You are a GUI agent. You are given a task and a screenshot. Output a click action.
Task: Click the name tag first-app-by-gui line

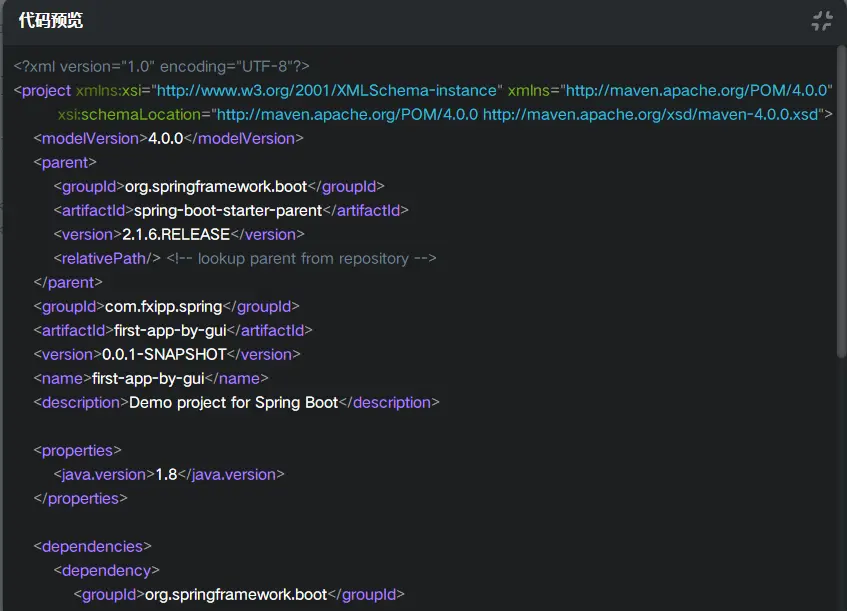click(151, 378)
